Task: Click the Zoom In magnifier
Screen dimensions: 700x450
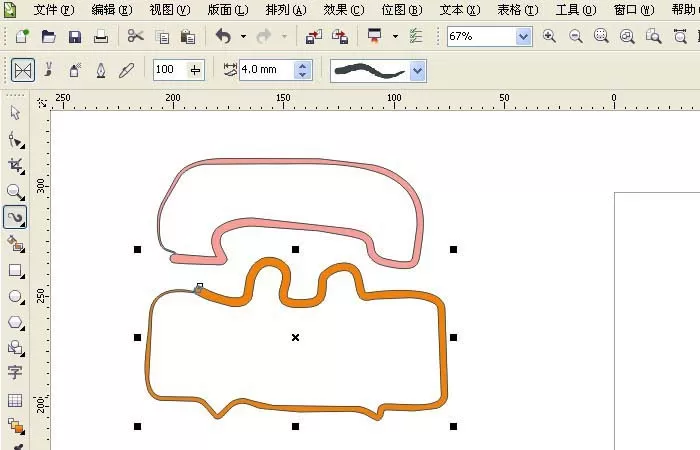Action: click(549, 36)
